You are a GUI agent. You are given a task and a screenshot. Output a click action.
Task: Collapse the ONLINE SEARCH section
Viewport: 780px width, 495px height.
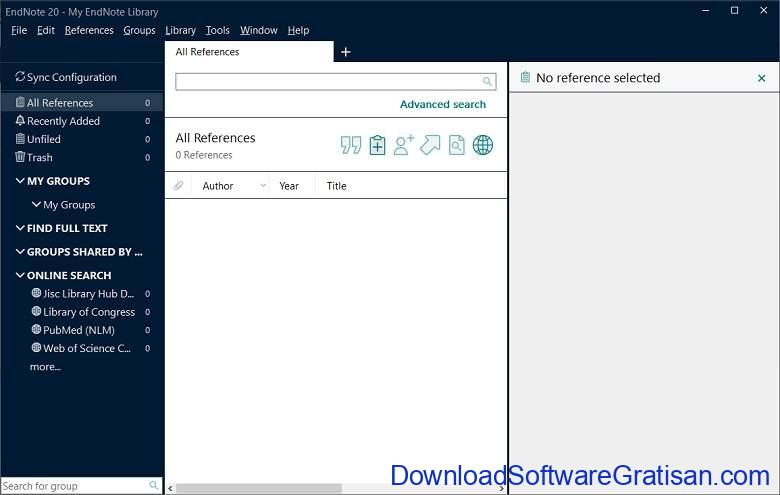pyautogui.click(x=20, y=275)
